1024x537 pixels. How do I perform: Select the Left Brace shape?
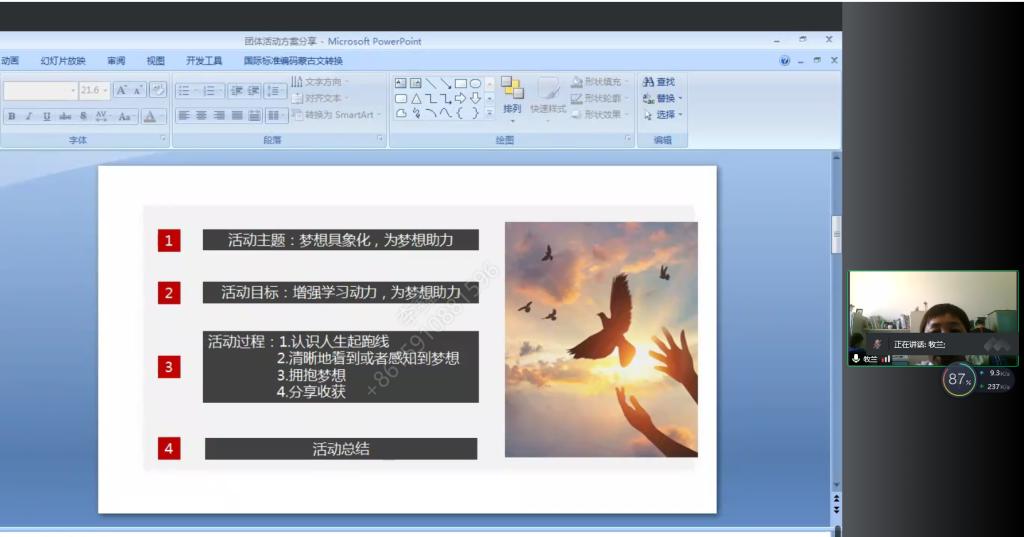[460, 113]
